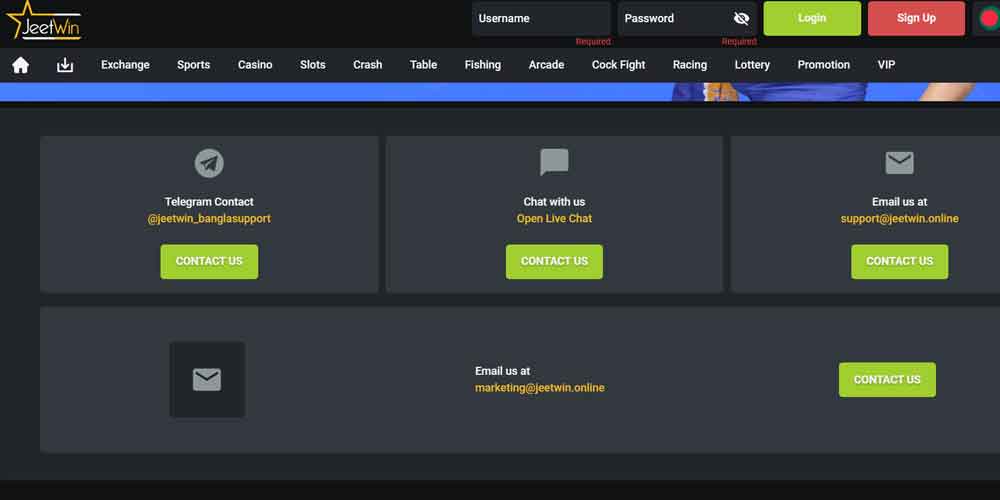Open the Slots menu
The height and width of the screenshot is (500, 1000).
[x=312, y=65]
